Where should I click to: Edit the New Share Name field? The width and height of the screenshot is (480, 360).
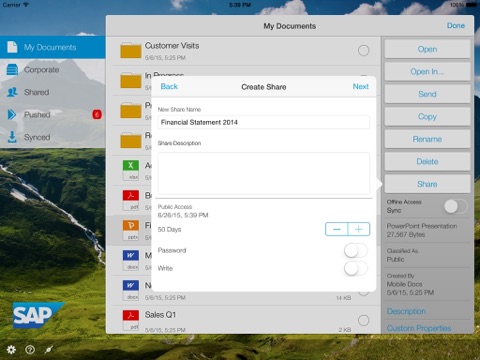tap(264, 122)
